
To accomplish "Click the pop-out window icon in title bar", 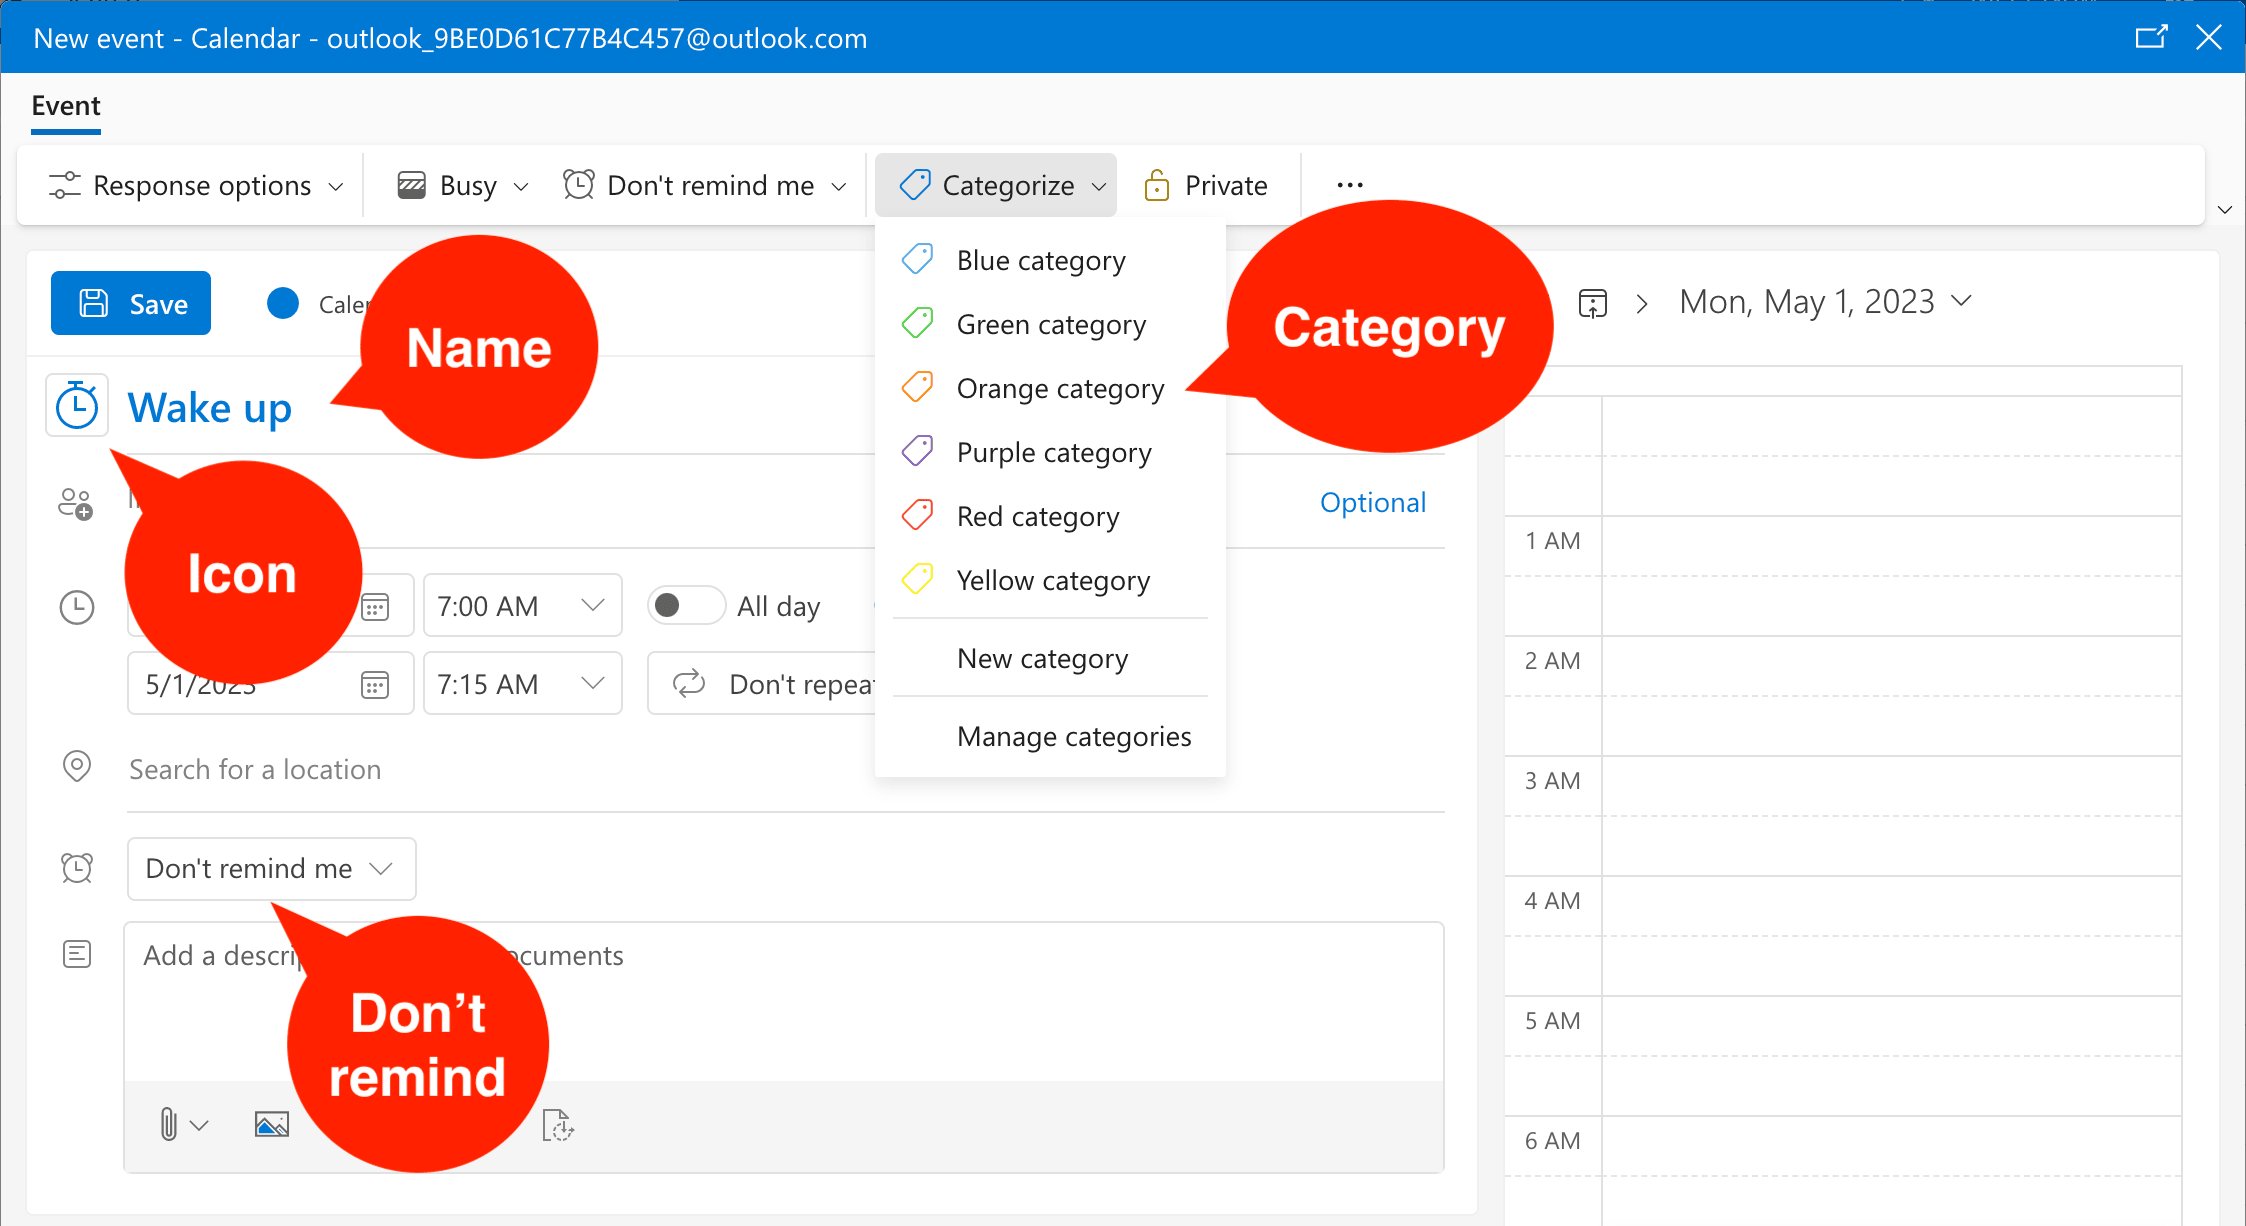I will coord(2152,36).
